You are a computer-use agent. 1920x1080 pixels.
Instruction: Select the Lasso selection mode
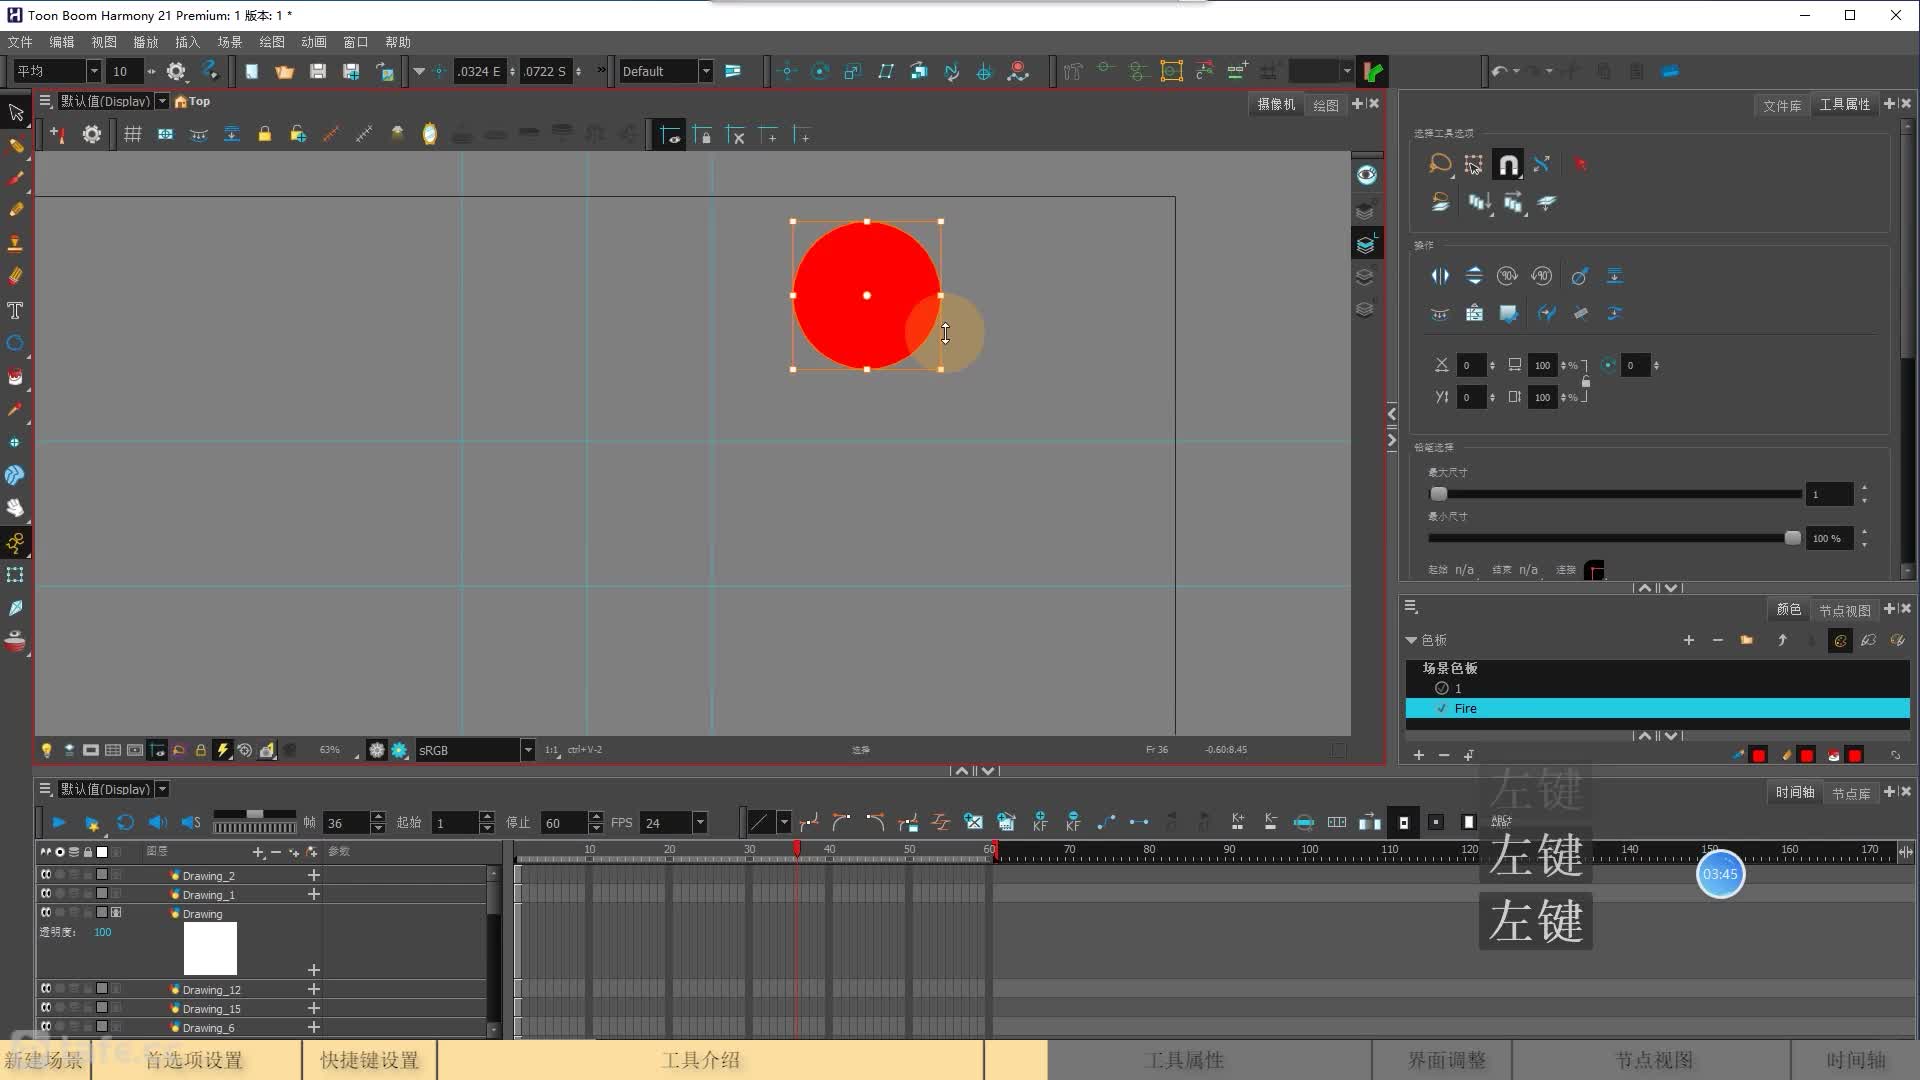(x=1440, y=164)
